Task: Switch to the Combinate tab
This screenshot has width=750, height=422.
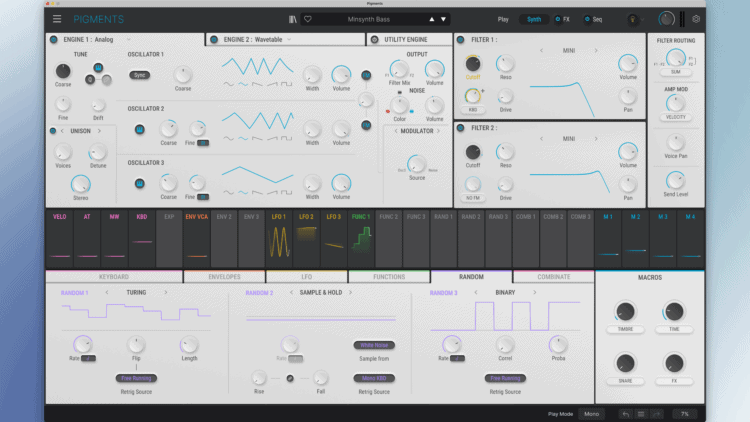Action: [x=553, y=277]
